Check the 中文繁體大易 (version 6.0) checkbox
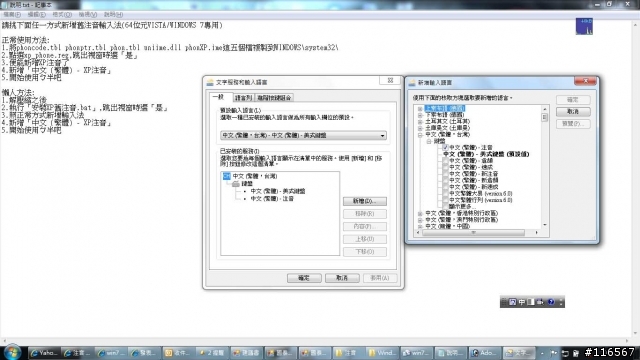Viewport: 640px width, 360px height. [445, 193]
